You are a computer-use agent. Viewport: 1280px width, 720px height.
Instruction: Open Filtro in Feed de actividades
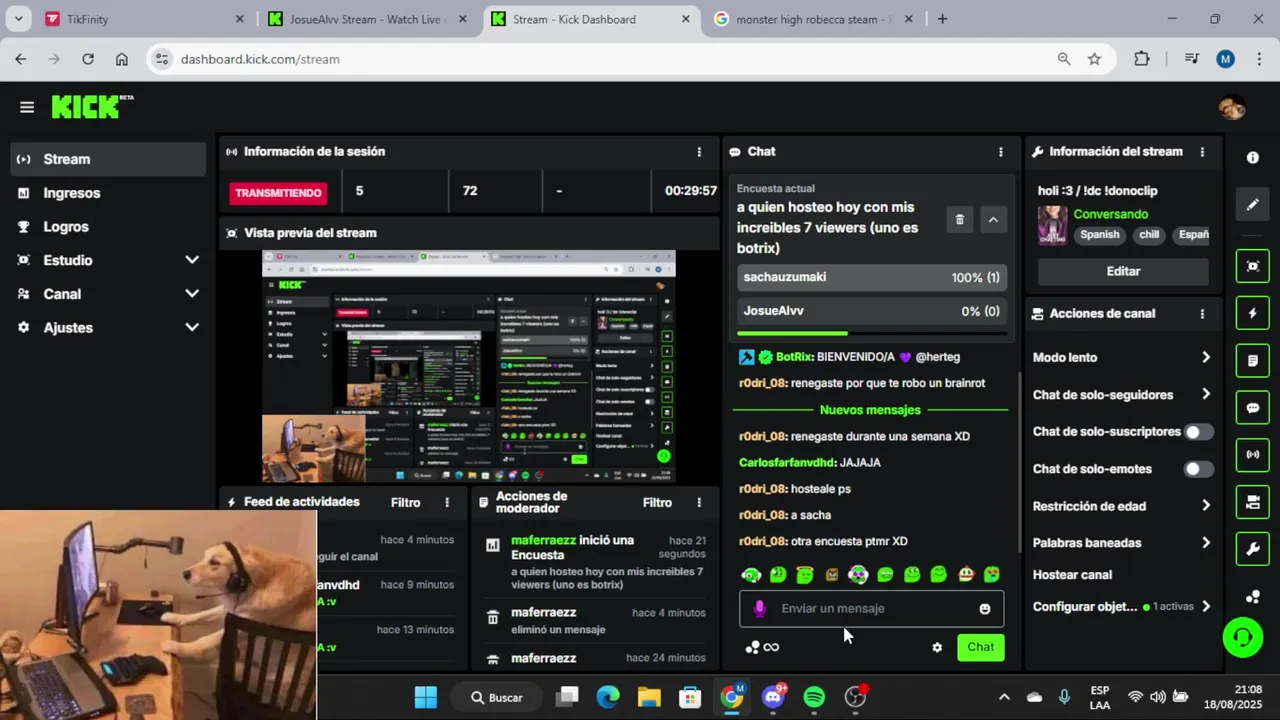coord(405,502)
